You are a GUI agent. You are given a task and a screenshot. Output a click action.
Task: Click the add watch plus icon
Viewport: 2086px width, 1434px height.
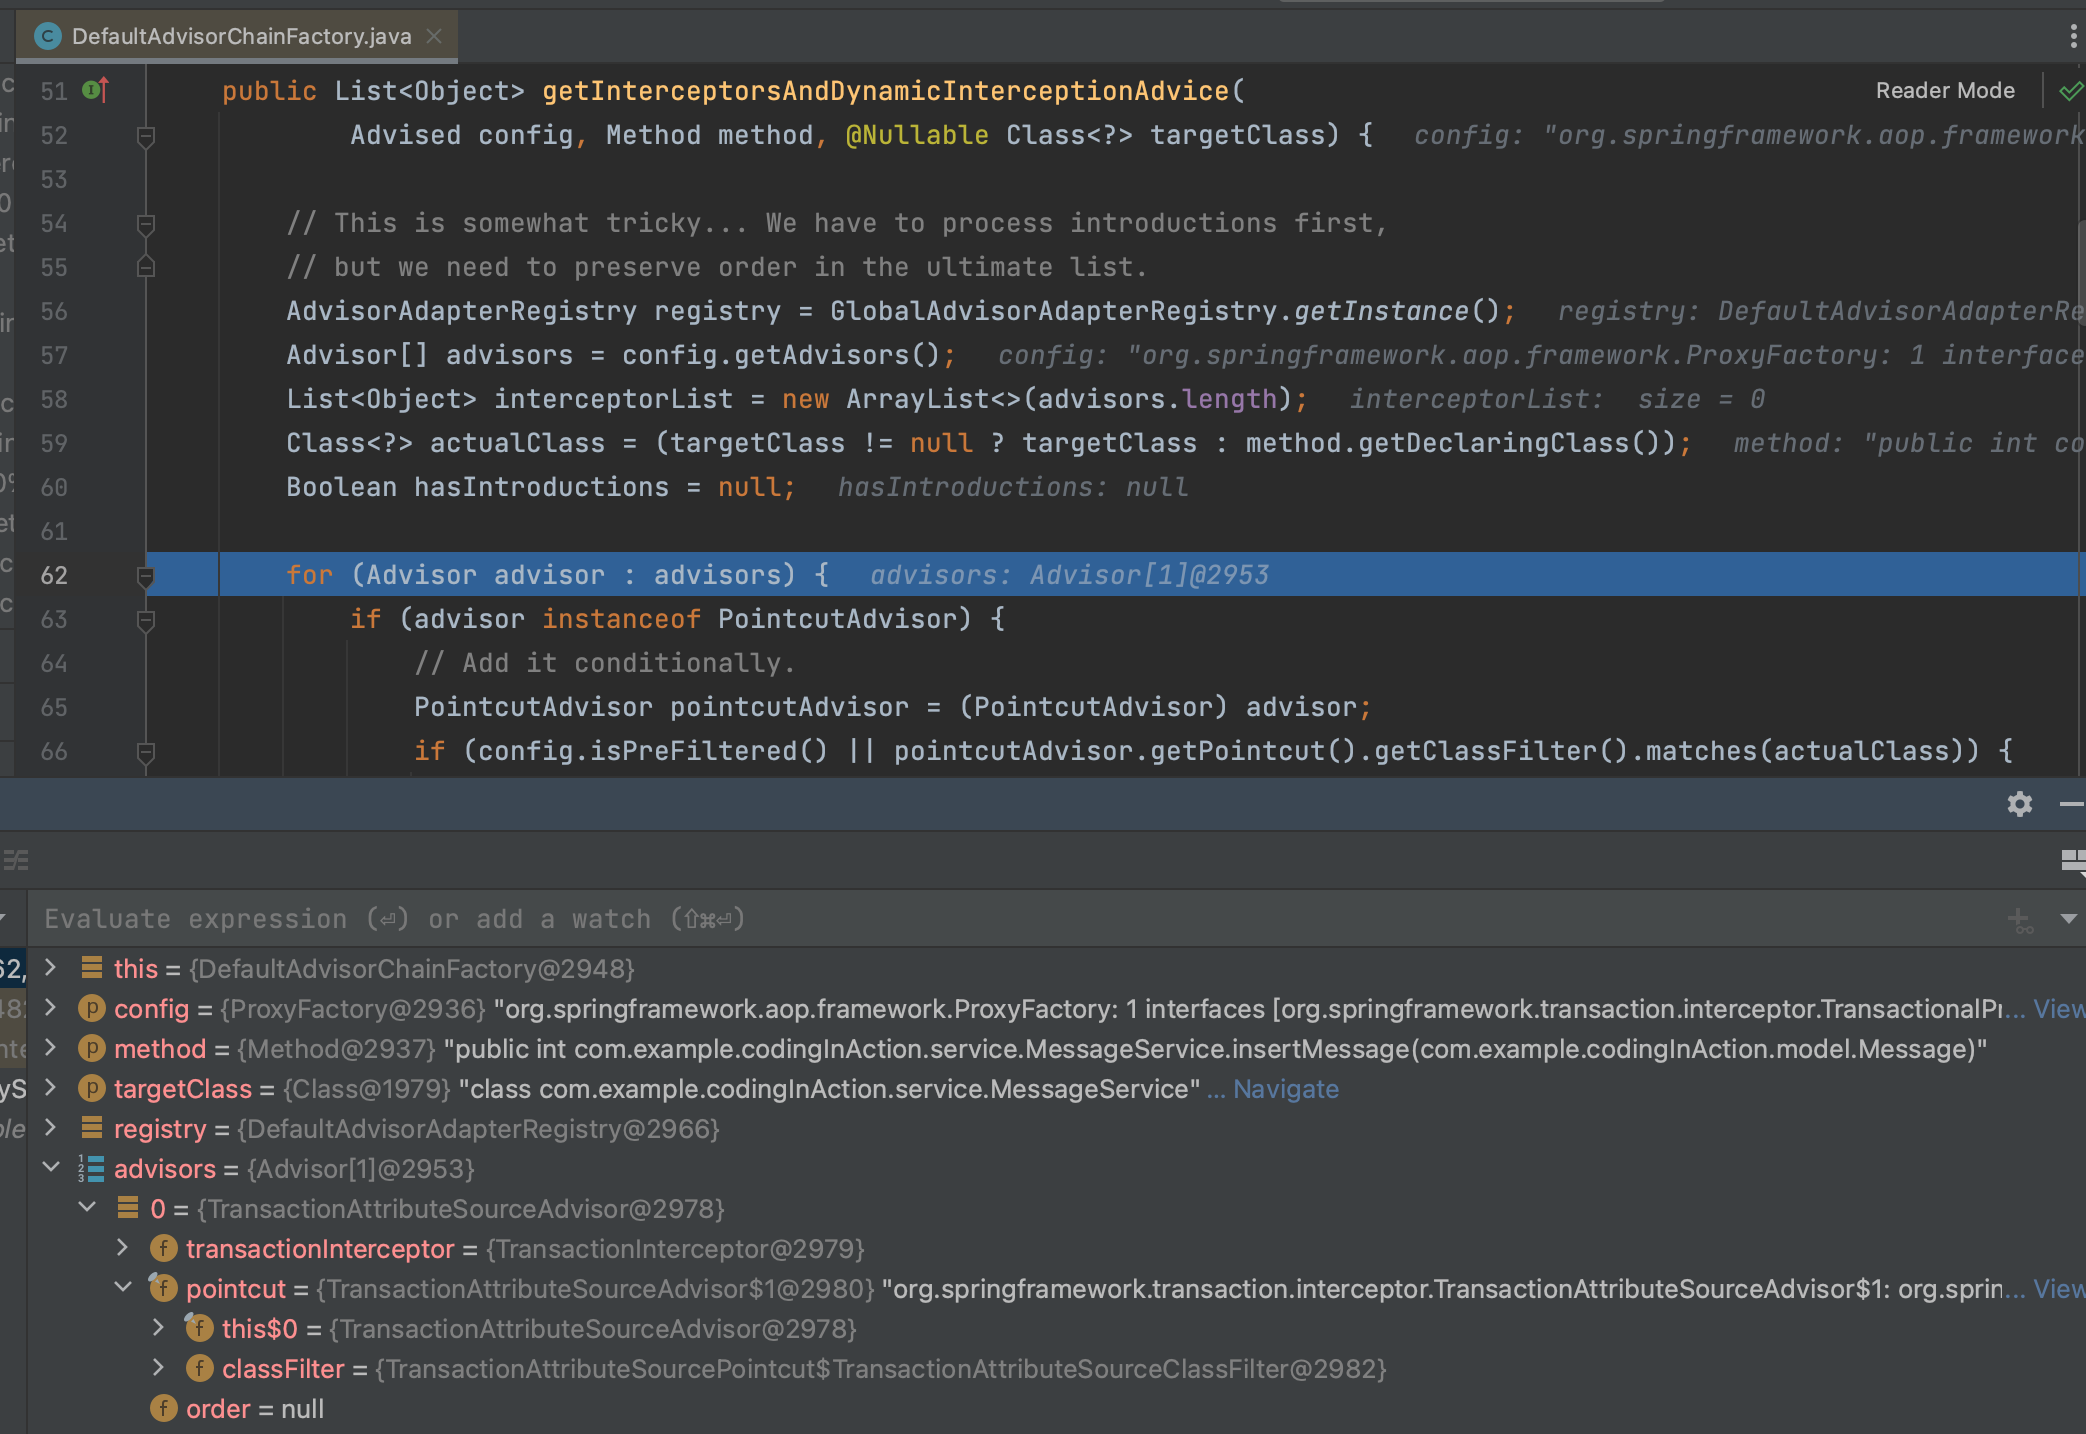click(2019, 919)
